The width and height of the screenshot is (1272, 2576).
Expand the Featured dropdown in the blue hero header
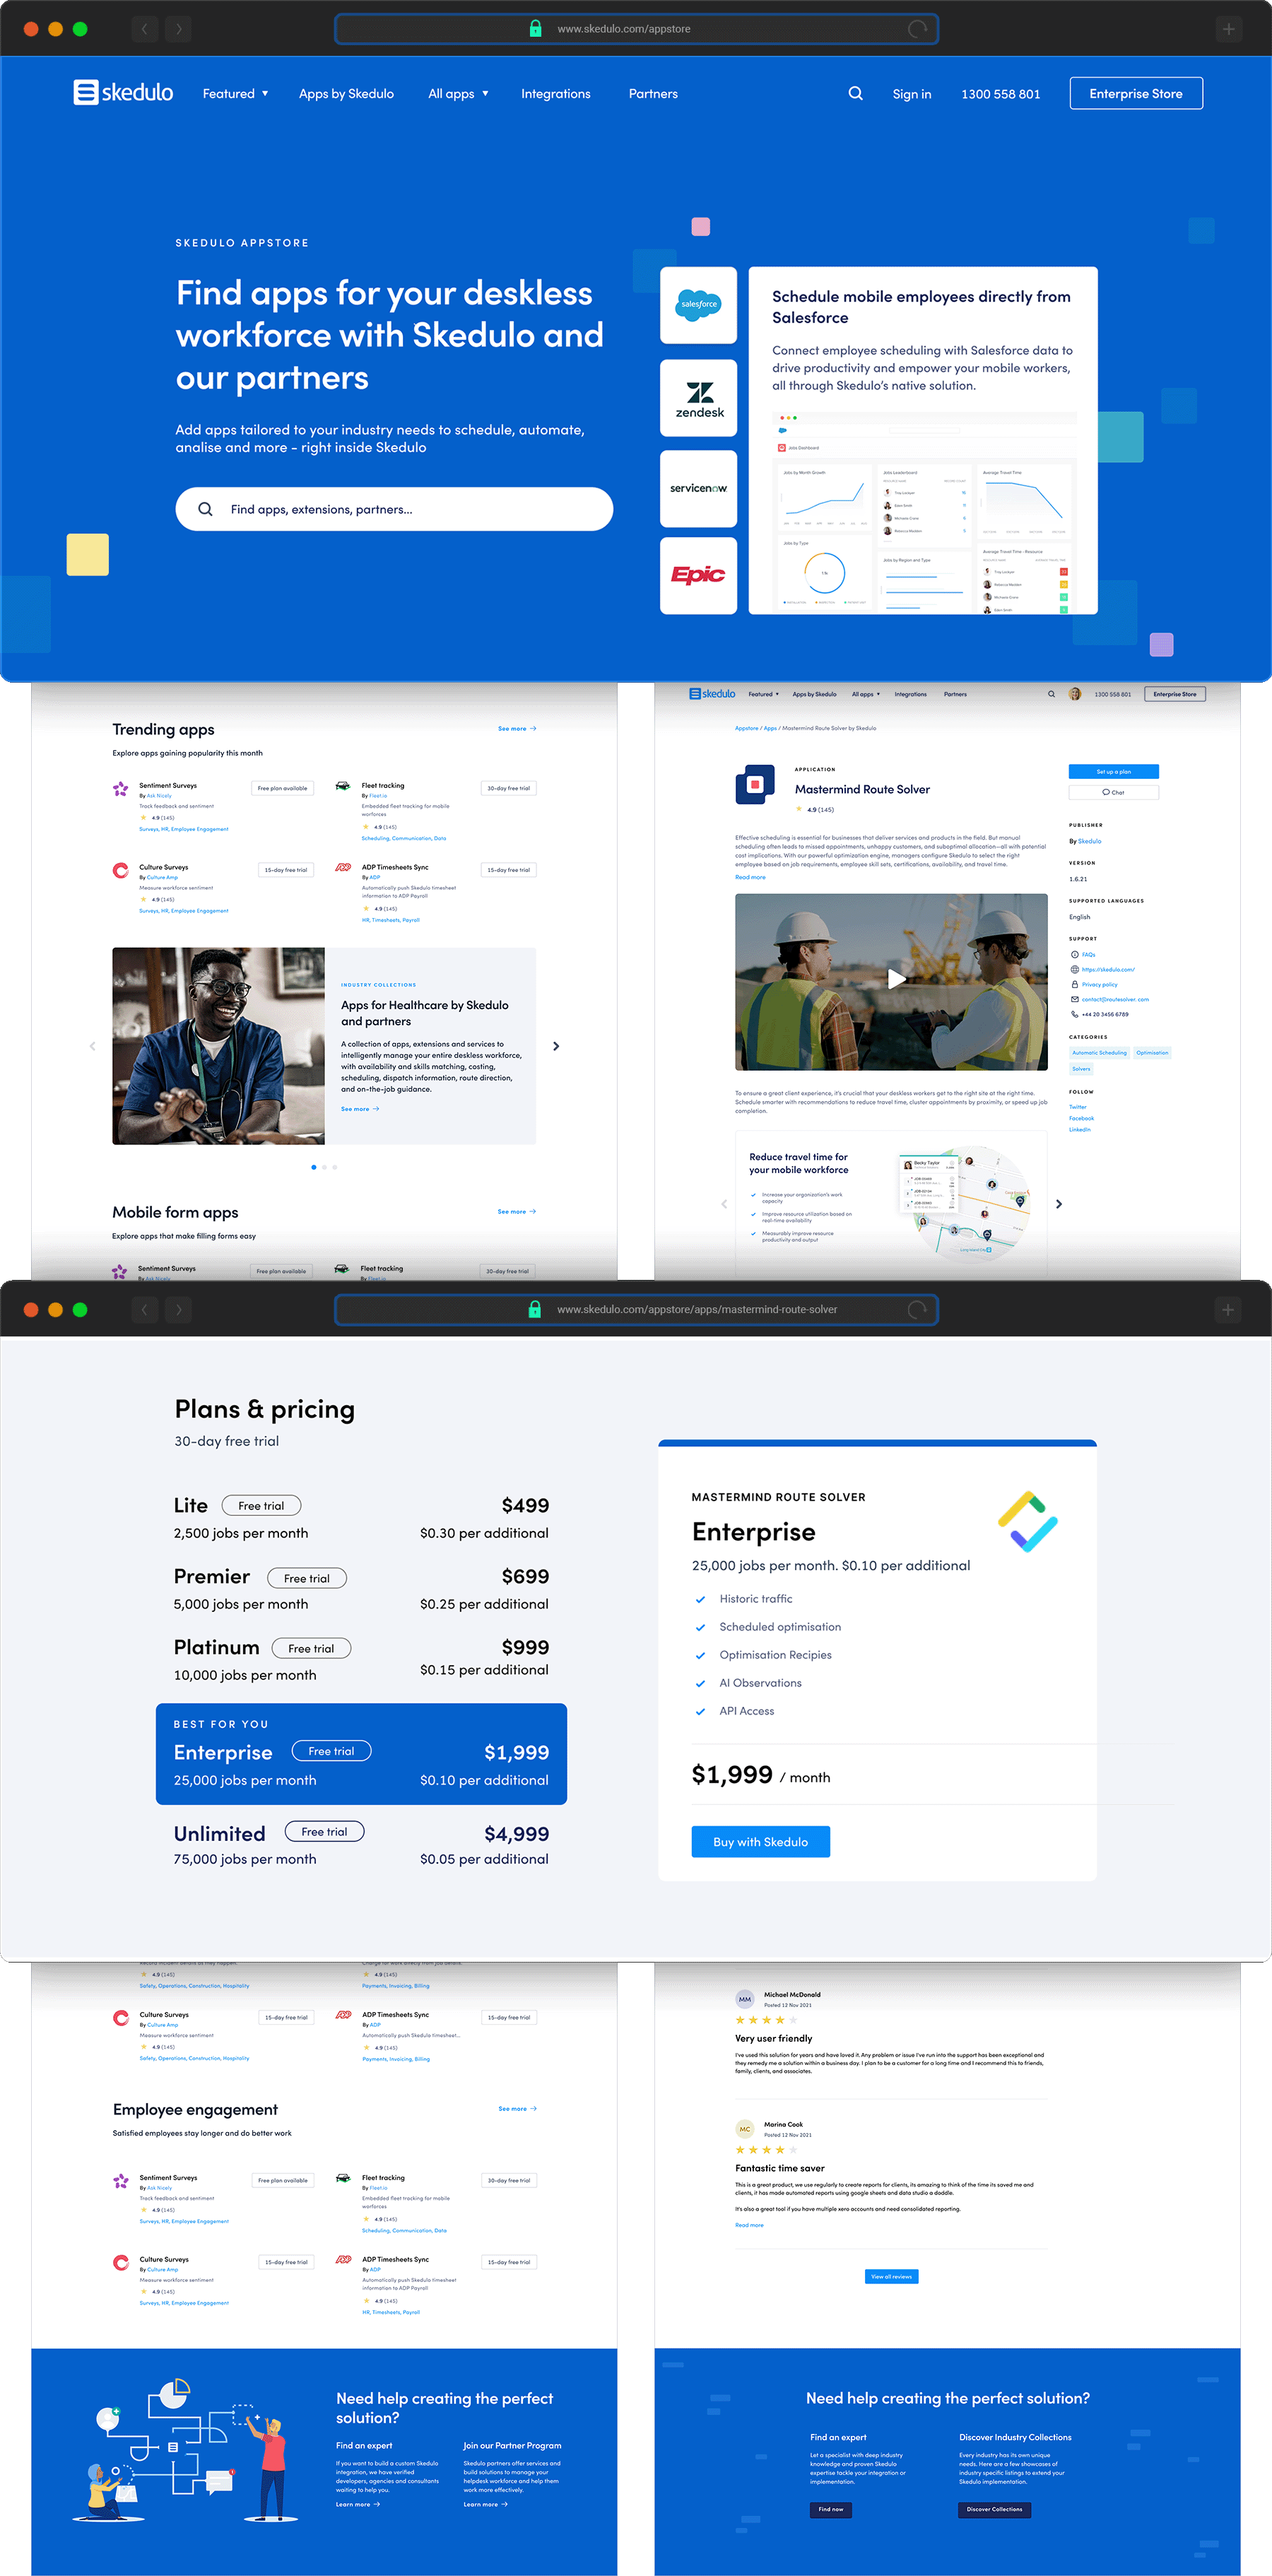[235, 93]
